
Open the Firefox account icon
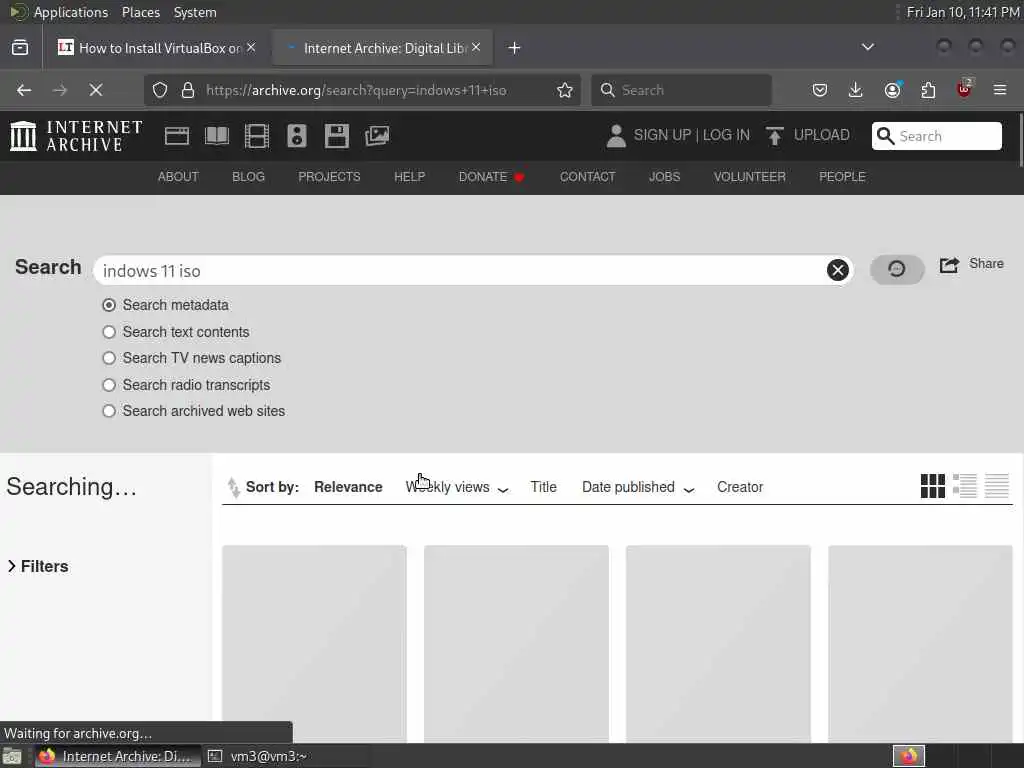[x=892, y=90]
